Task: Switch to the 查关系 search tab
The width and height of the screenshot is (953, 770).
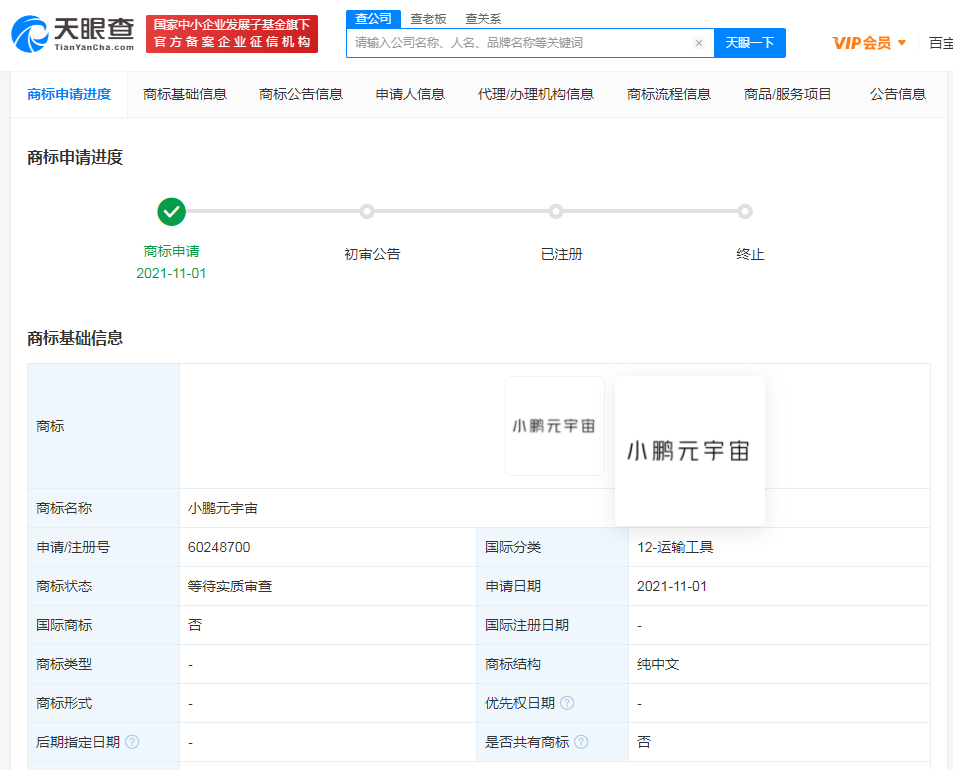Action: click(483, 19)
